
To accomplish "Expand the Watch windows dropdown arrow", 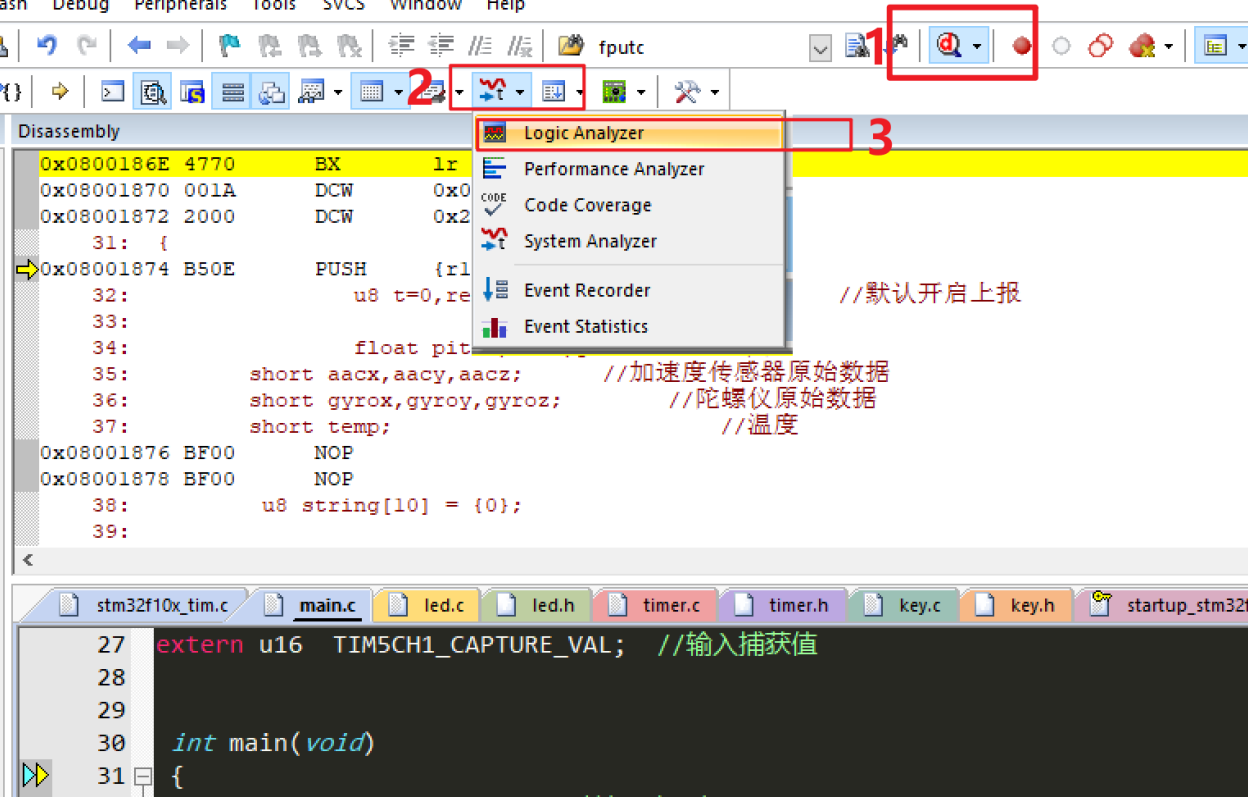I will click(x=338, y=93).
